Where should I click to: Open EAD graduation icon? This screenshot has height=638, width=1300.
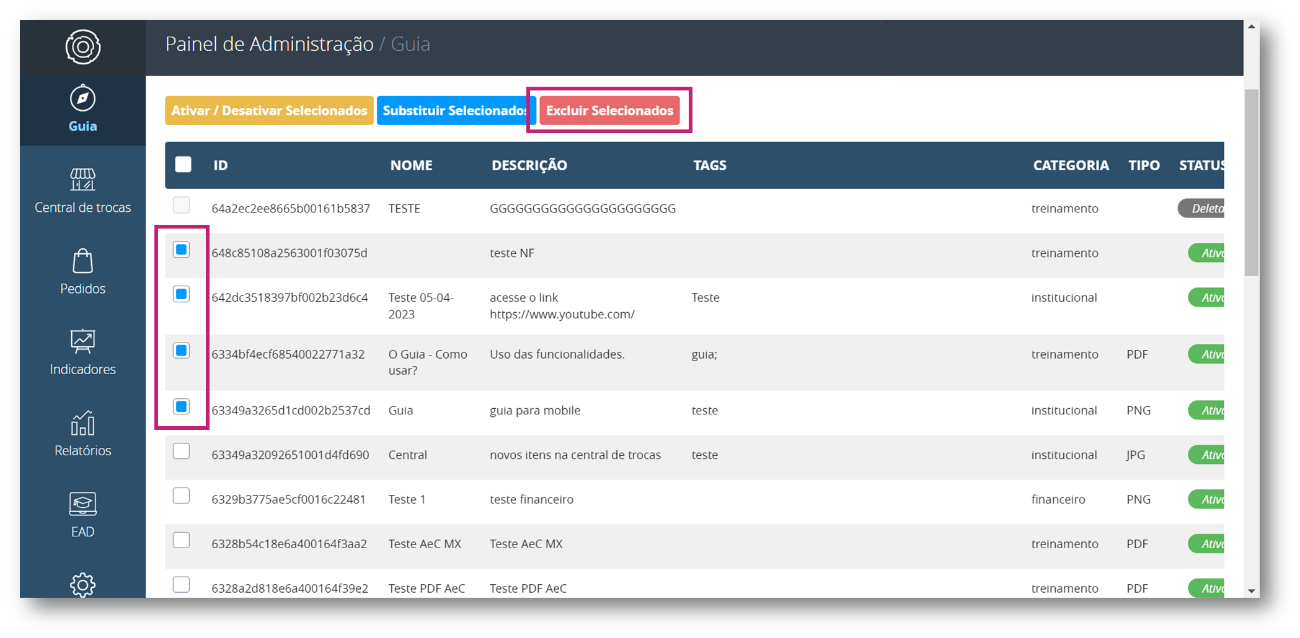pos(83,504)
